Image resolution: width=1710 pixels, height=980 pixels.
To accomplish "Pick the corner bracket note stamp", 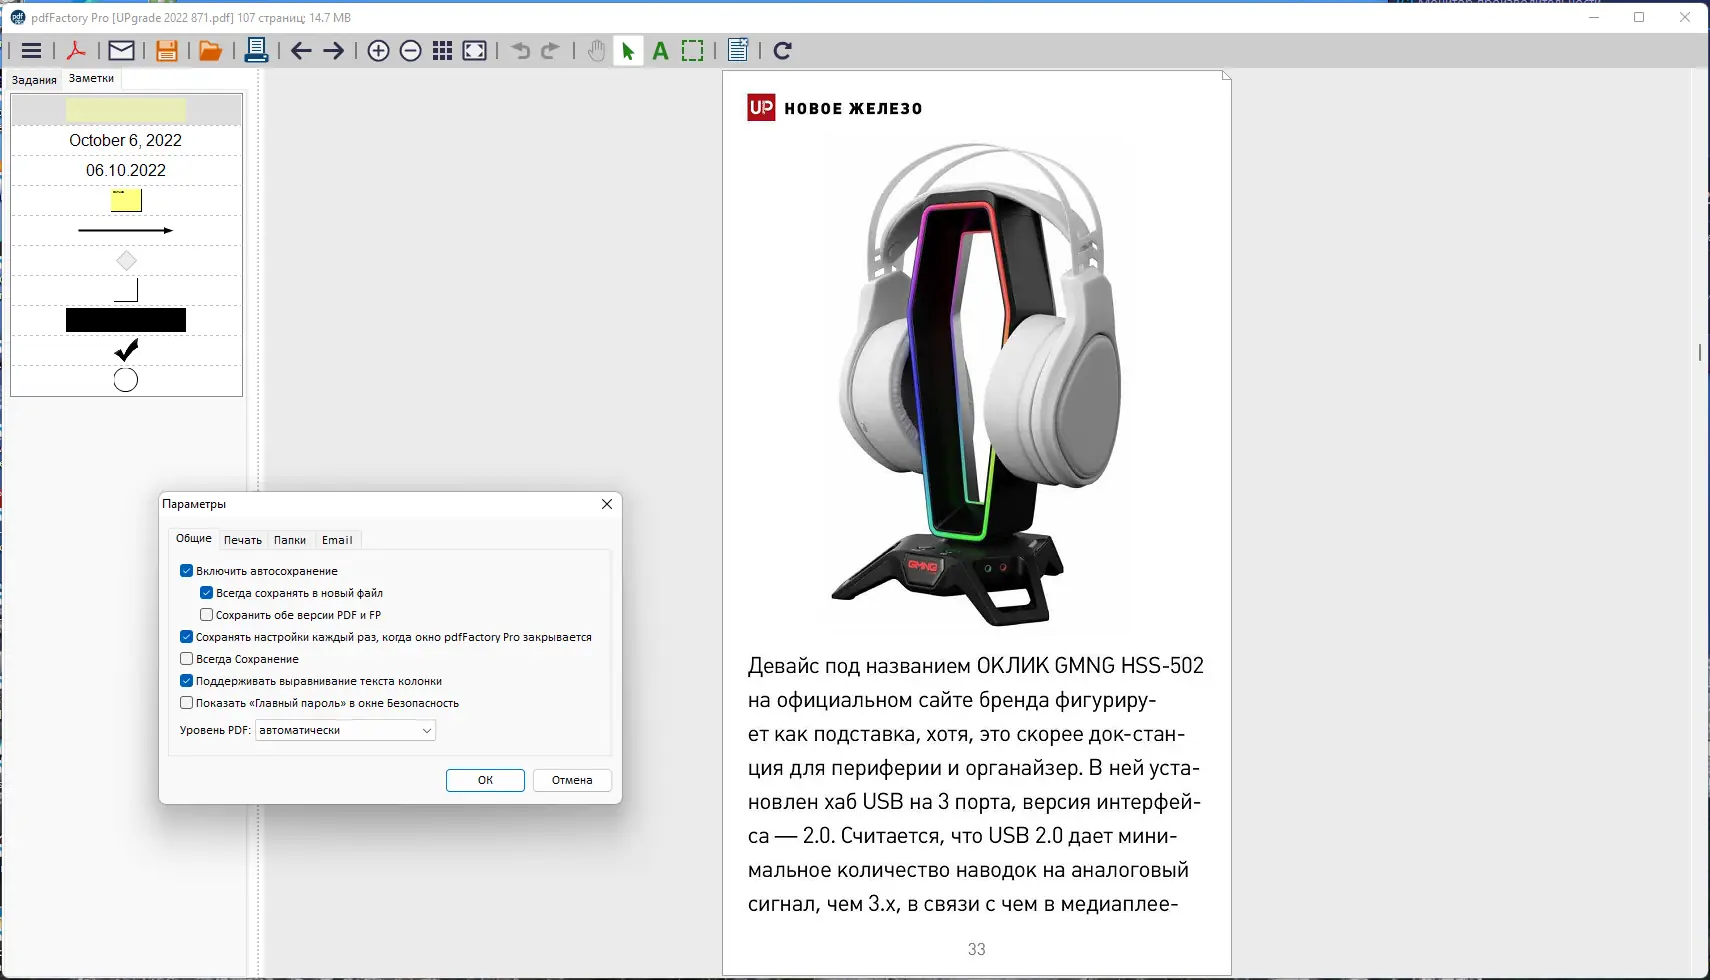I will [x=126, y=290].
